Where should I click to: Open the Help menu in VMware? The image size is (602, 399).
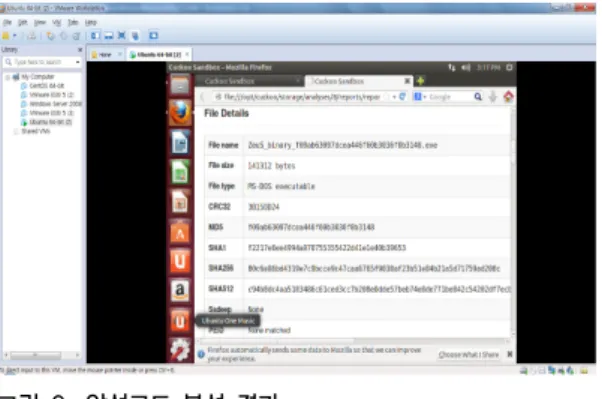click(91, 22)
